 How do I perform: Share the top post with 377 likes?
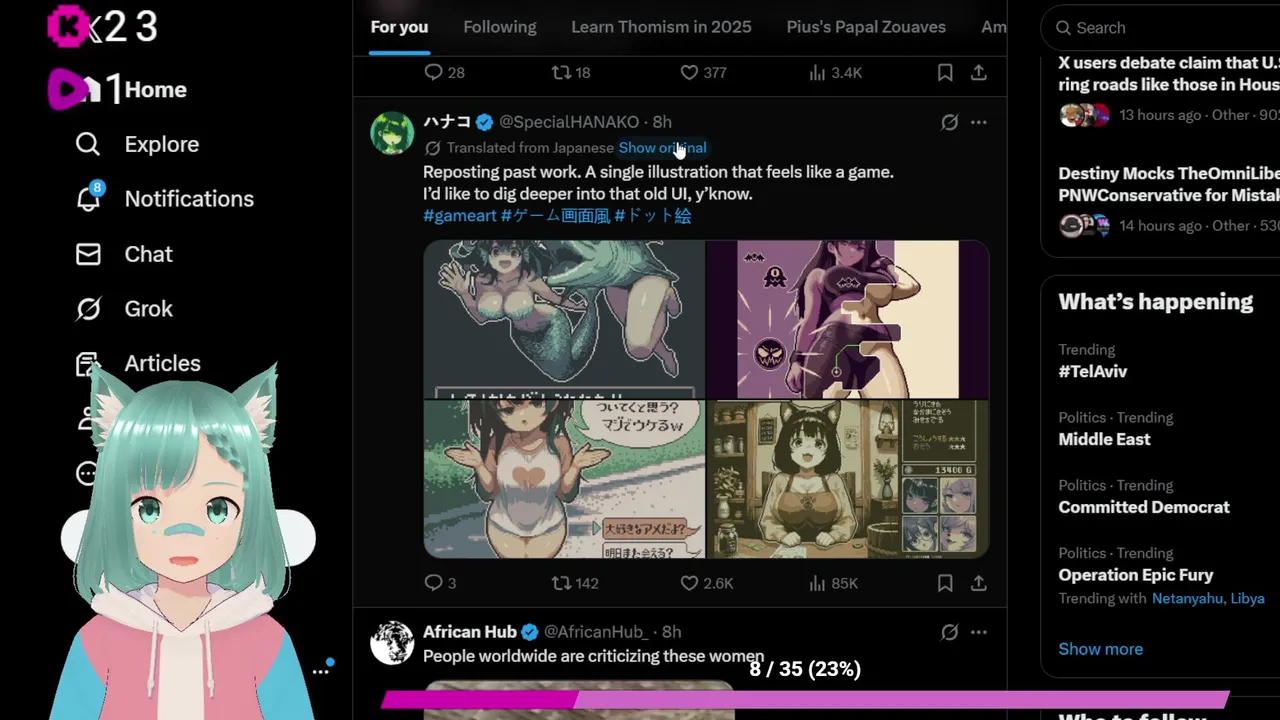979,72
